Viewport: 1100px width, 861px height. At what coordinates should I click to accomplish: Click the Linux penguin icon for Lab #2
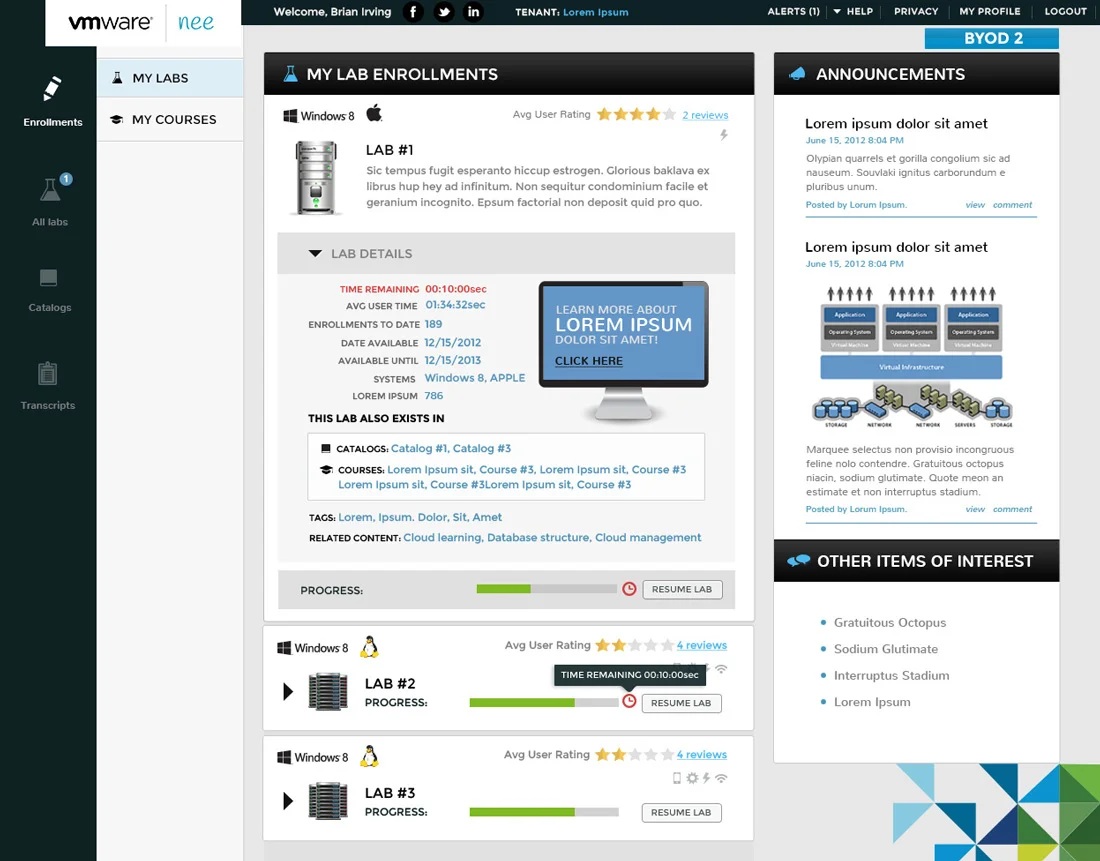(369, 646)
